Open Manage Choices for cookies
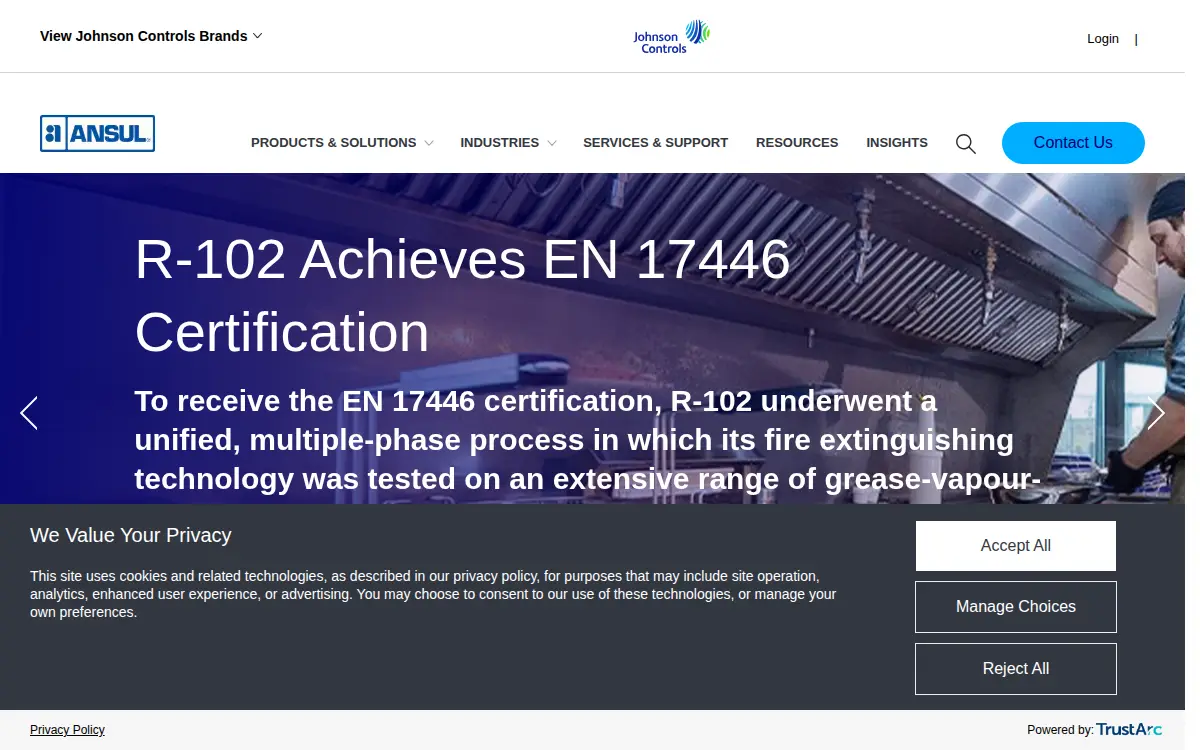This screenshot has width=1200, height=750. click(x=1016, y=607)
